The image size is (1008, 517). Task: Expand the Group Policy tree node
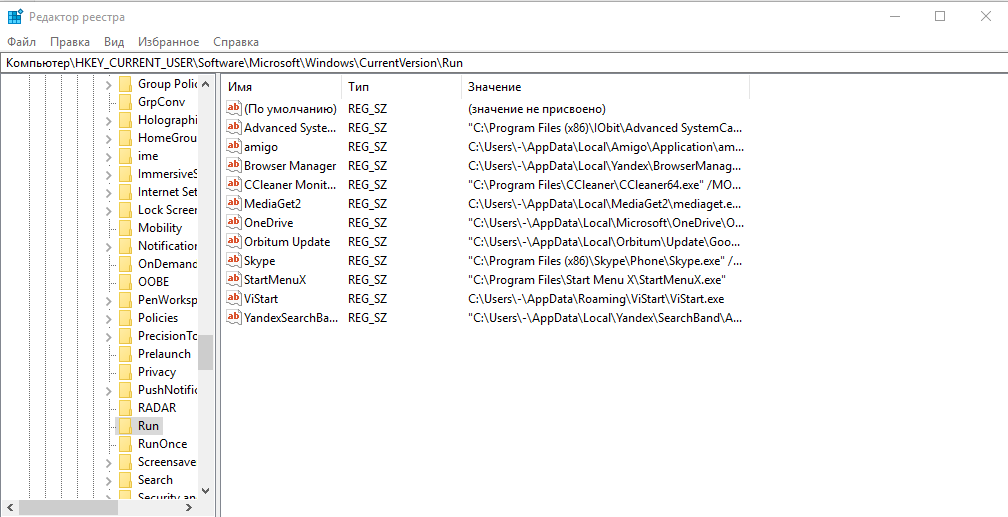[108, 84]
